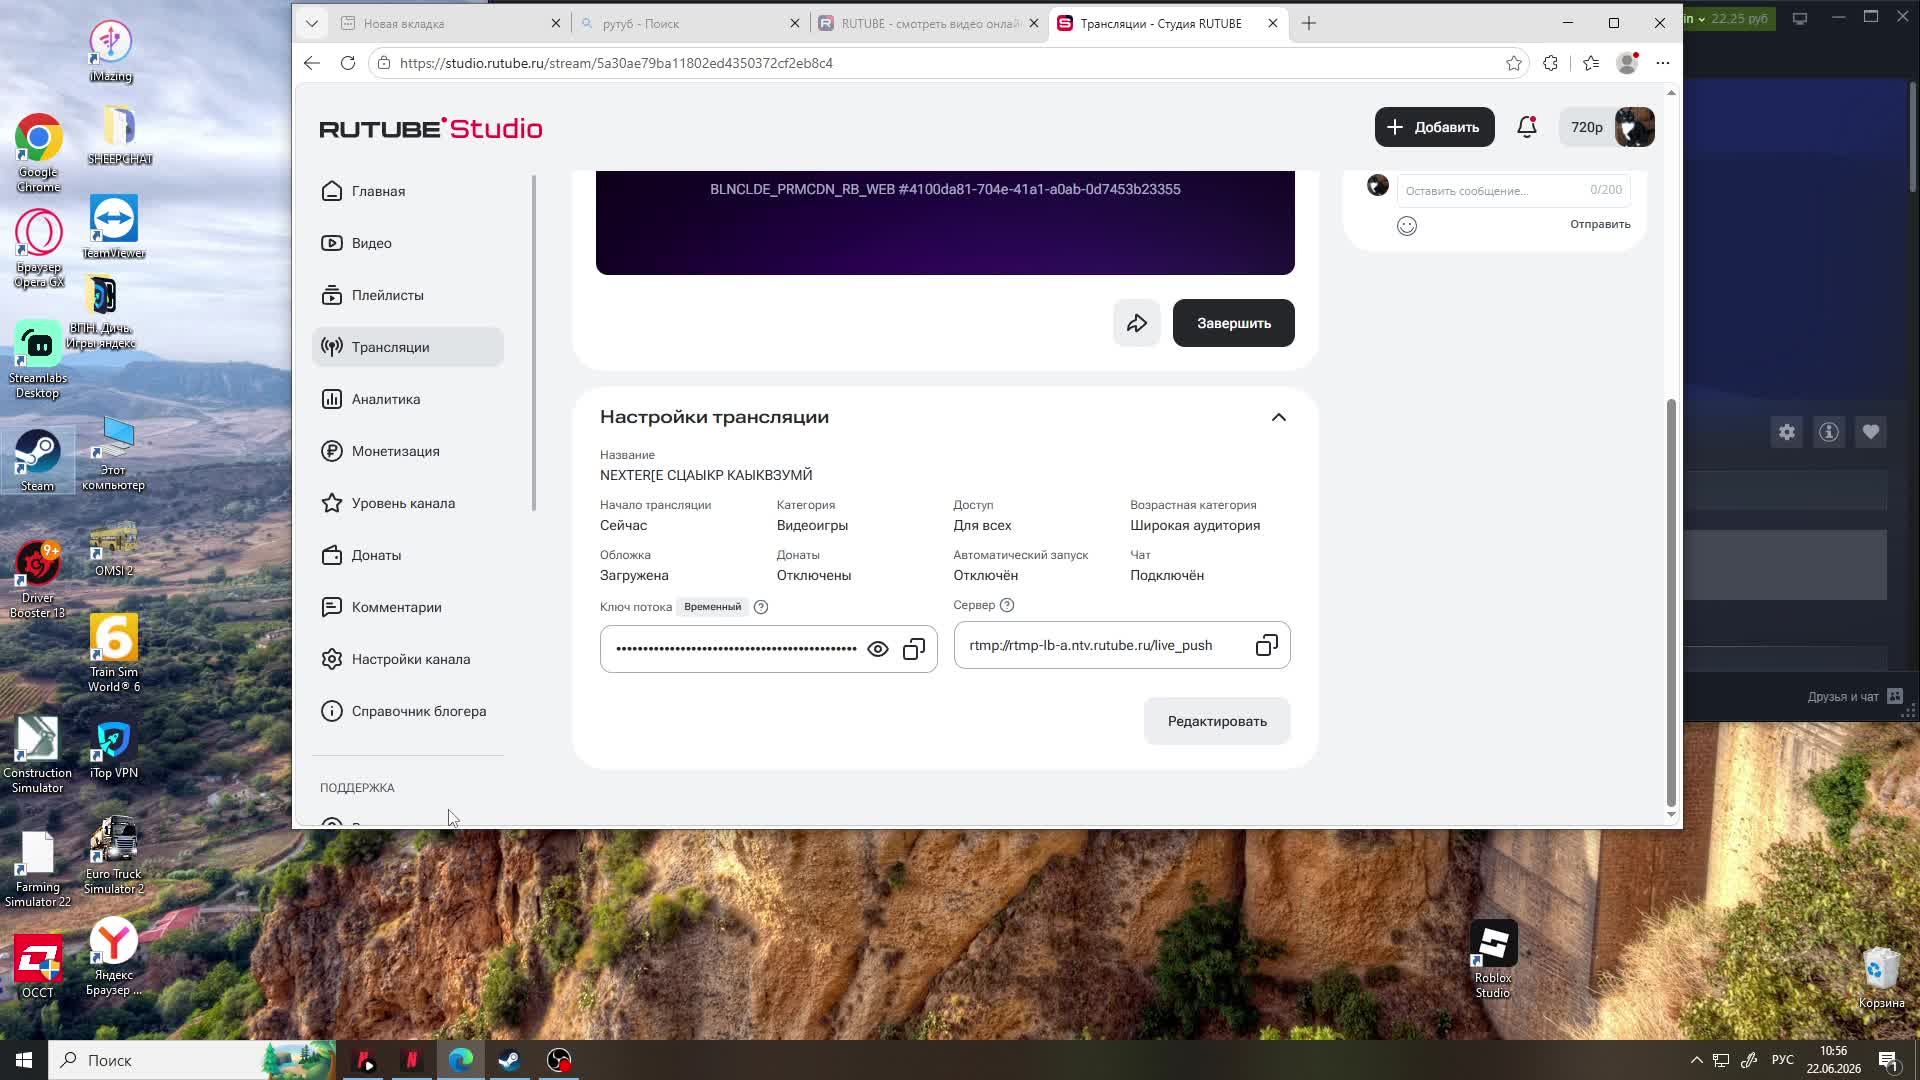Favorite the game with the heart icon

[x=1871, y=432]
